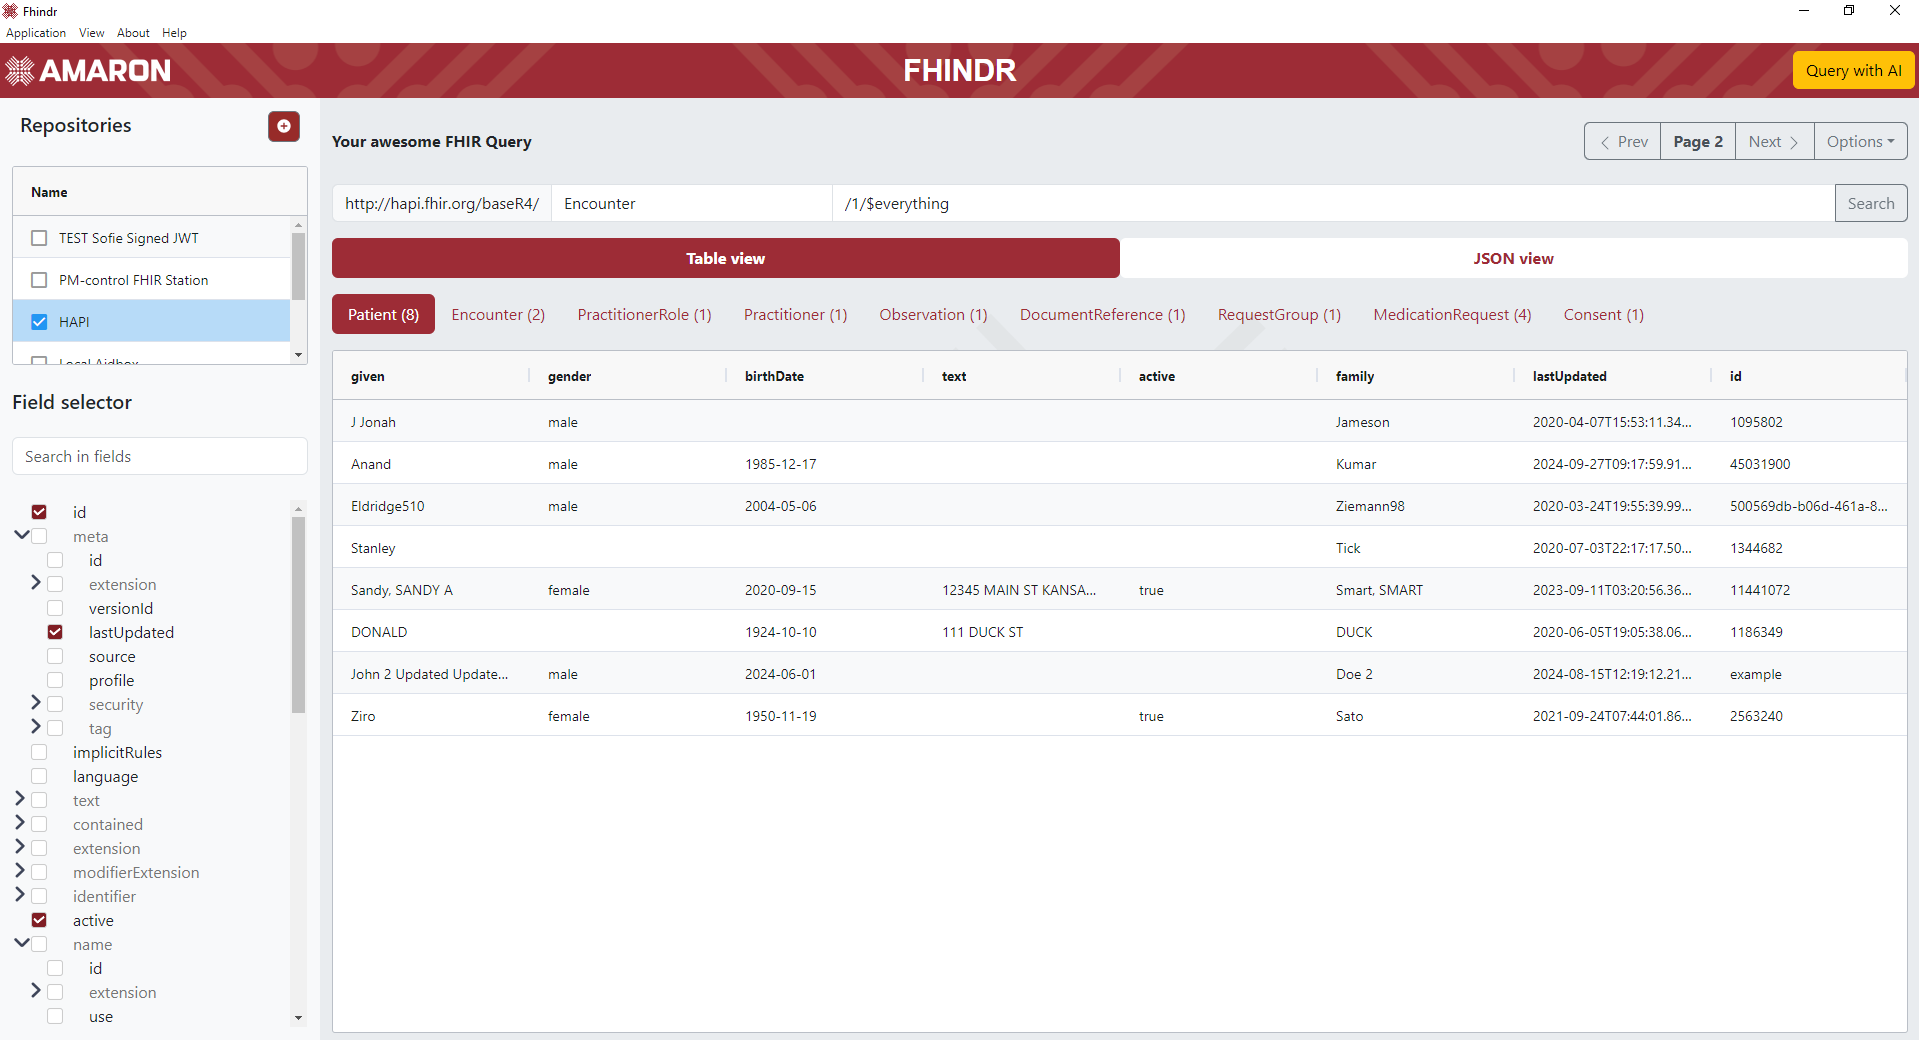Check the language field checkbox
The height and width of the screenshot is (1040, 1919).
(x=39, y=776)
